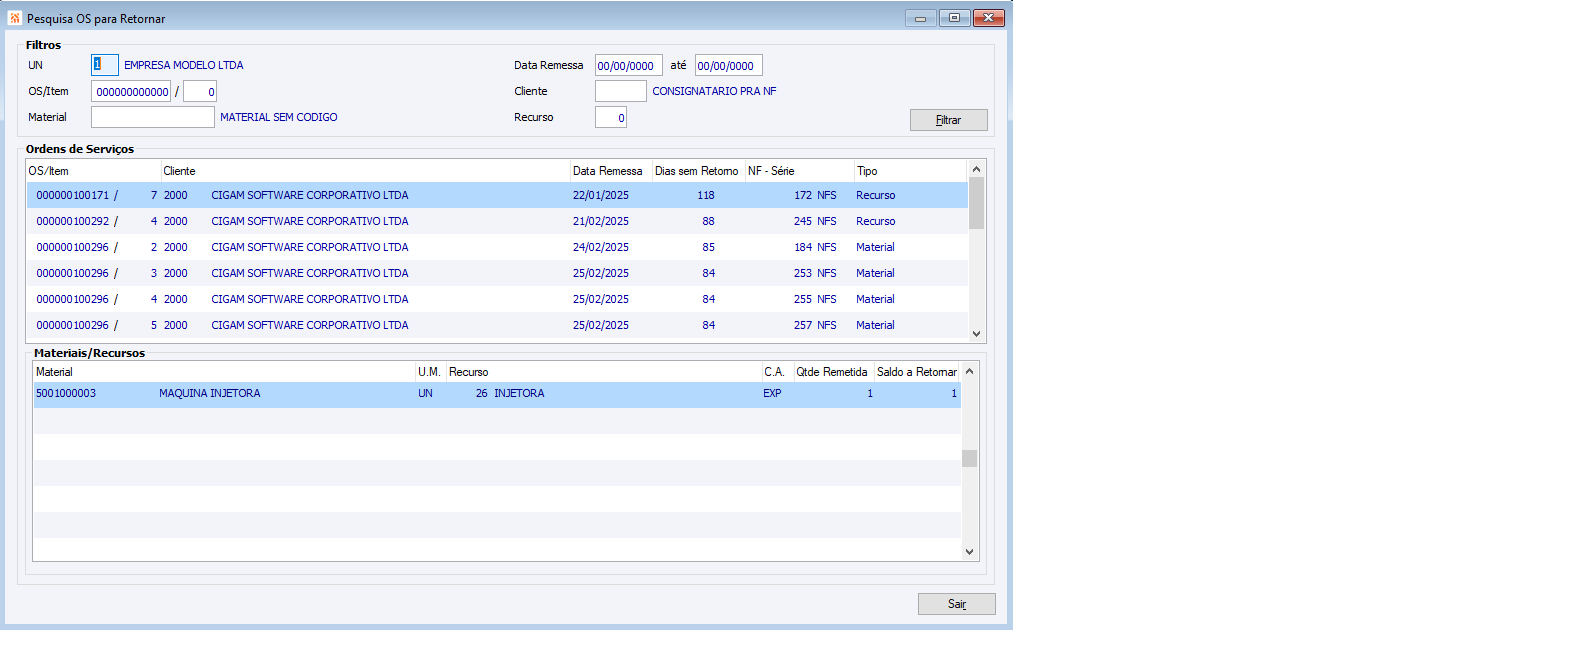
Task: Click the Sair button
Action: click(x=956, y=604)
